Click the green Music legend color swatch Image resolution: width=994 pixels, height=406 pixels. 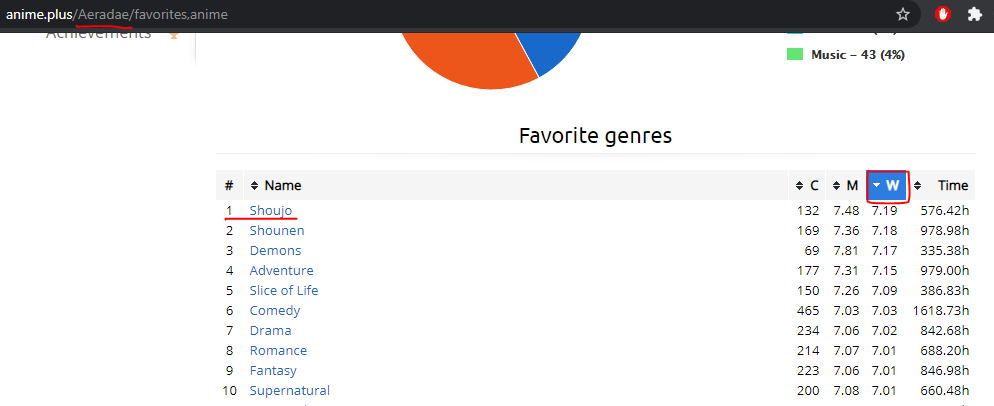click(795, 55)
